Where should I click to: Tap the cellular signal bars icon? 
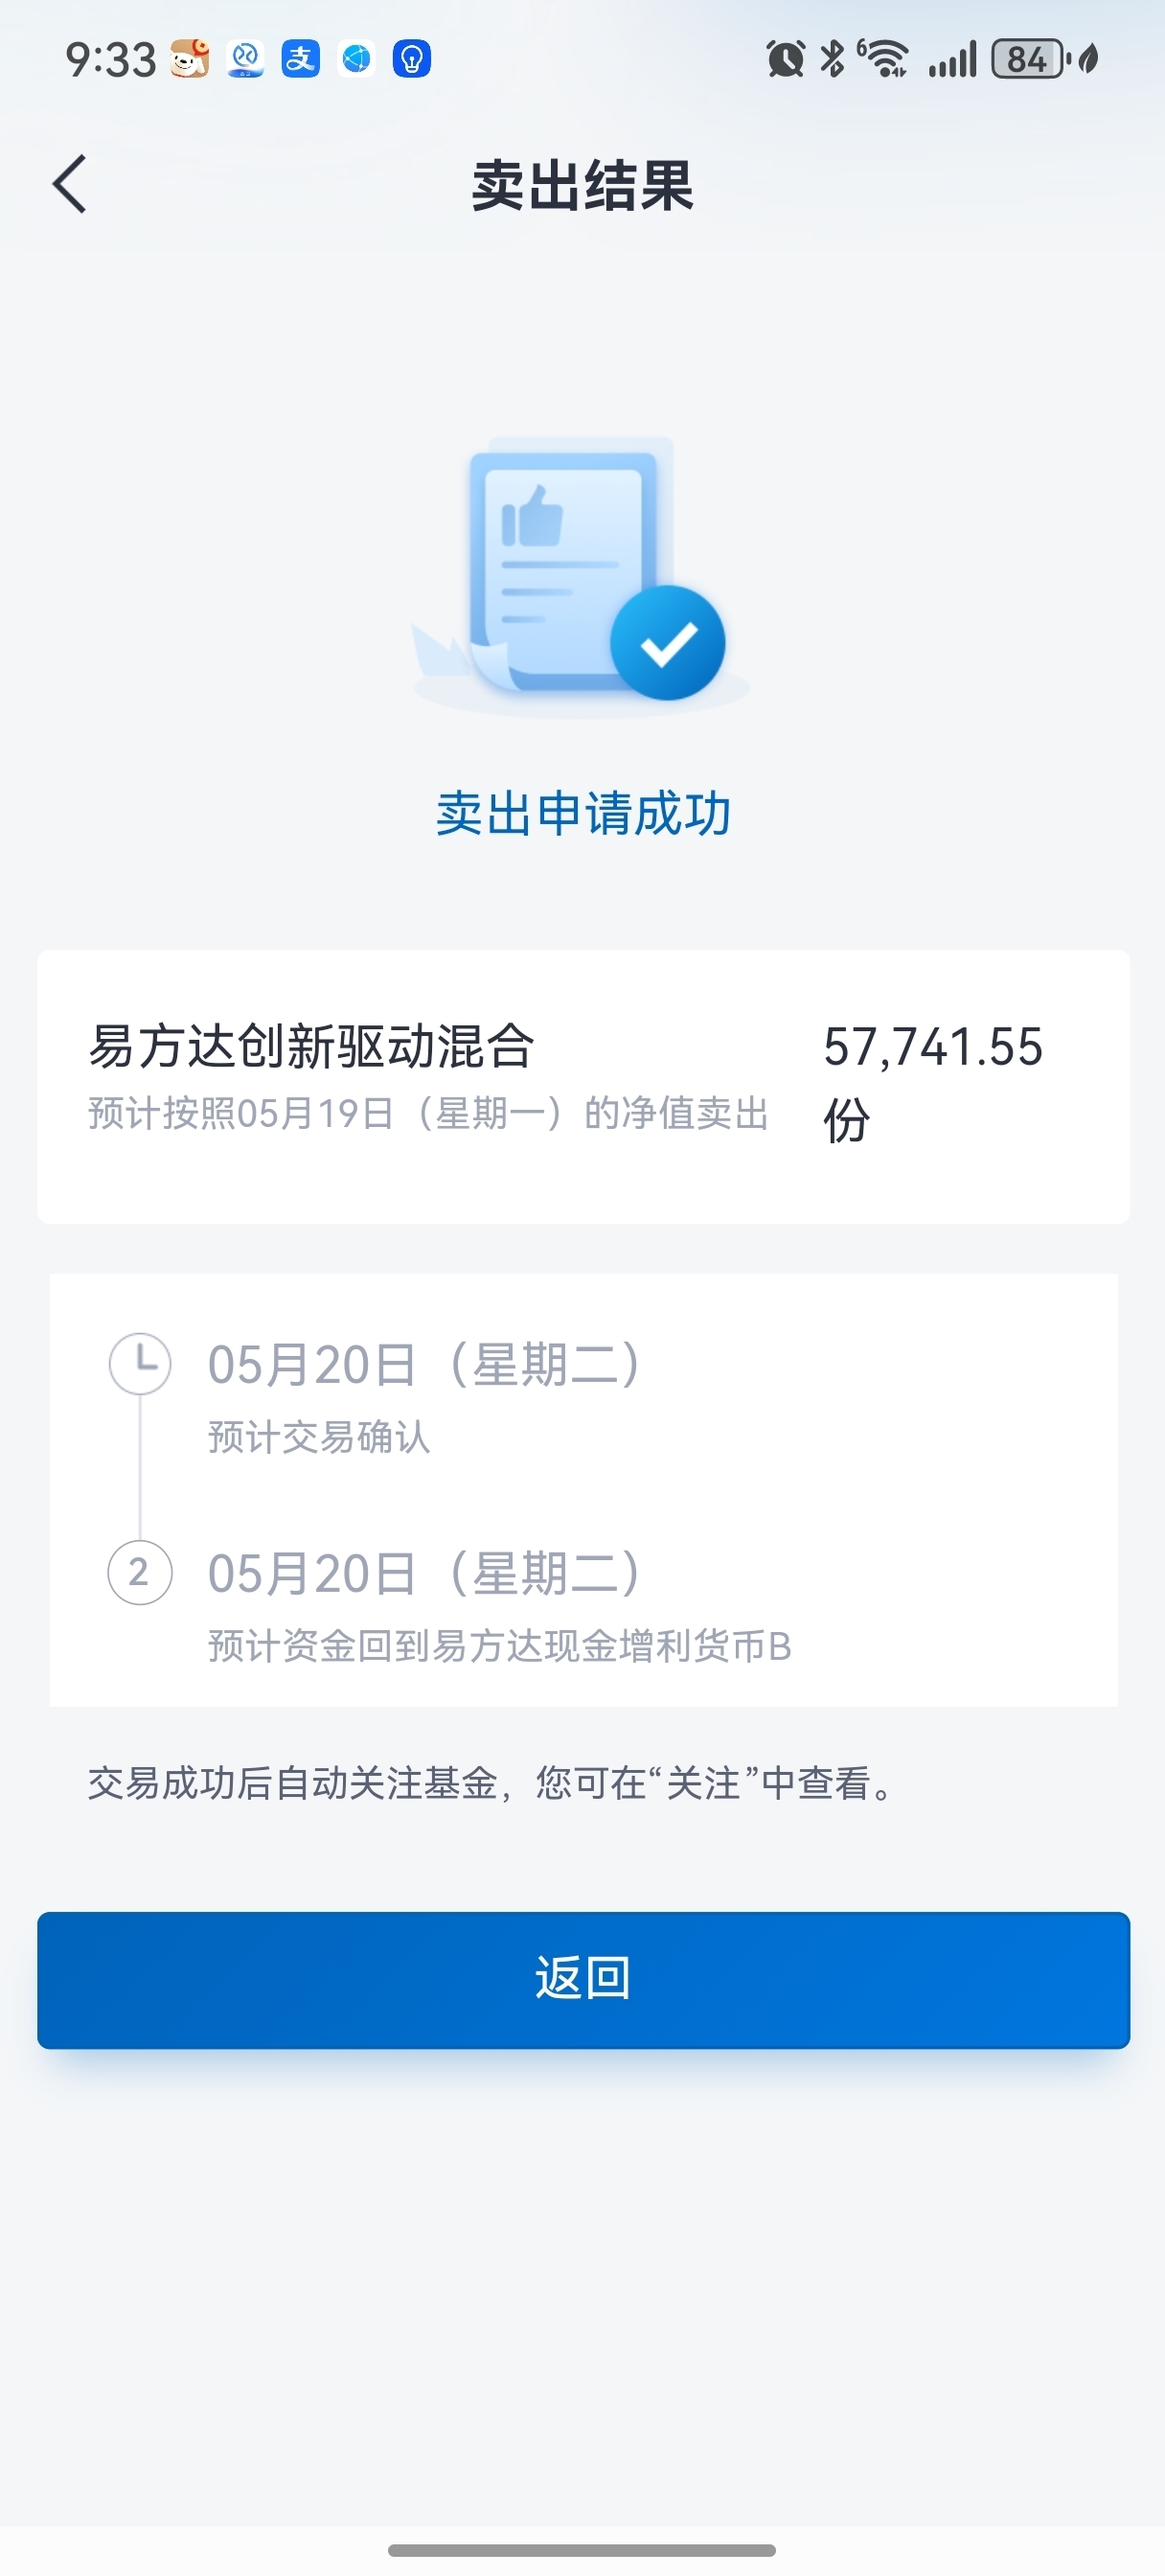(x=951, y=59)
